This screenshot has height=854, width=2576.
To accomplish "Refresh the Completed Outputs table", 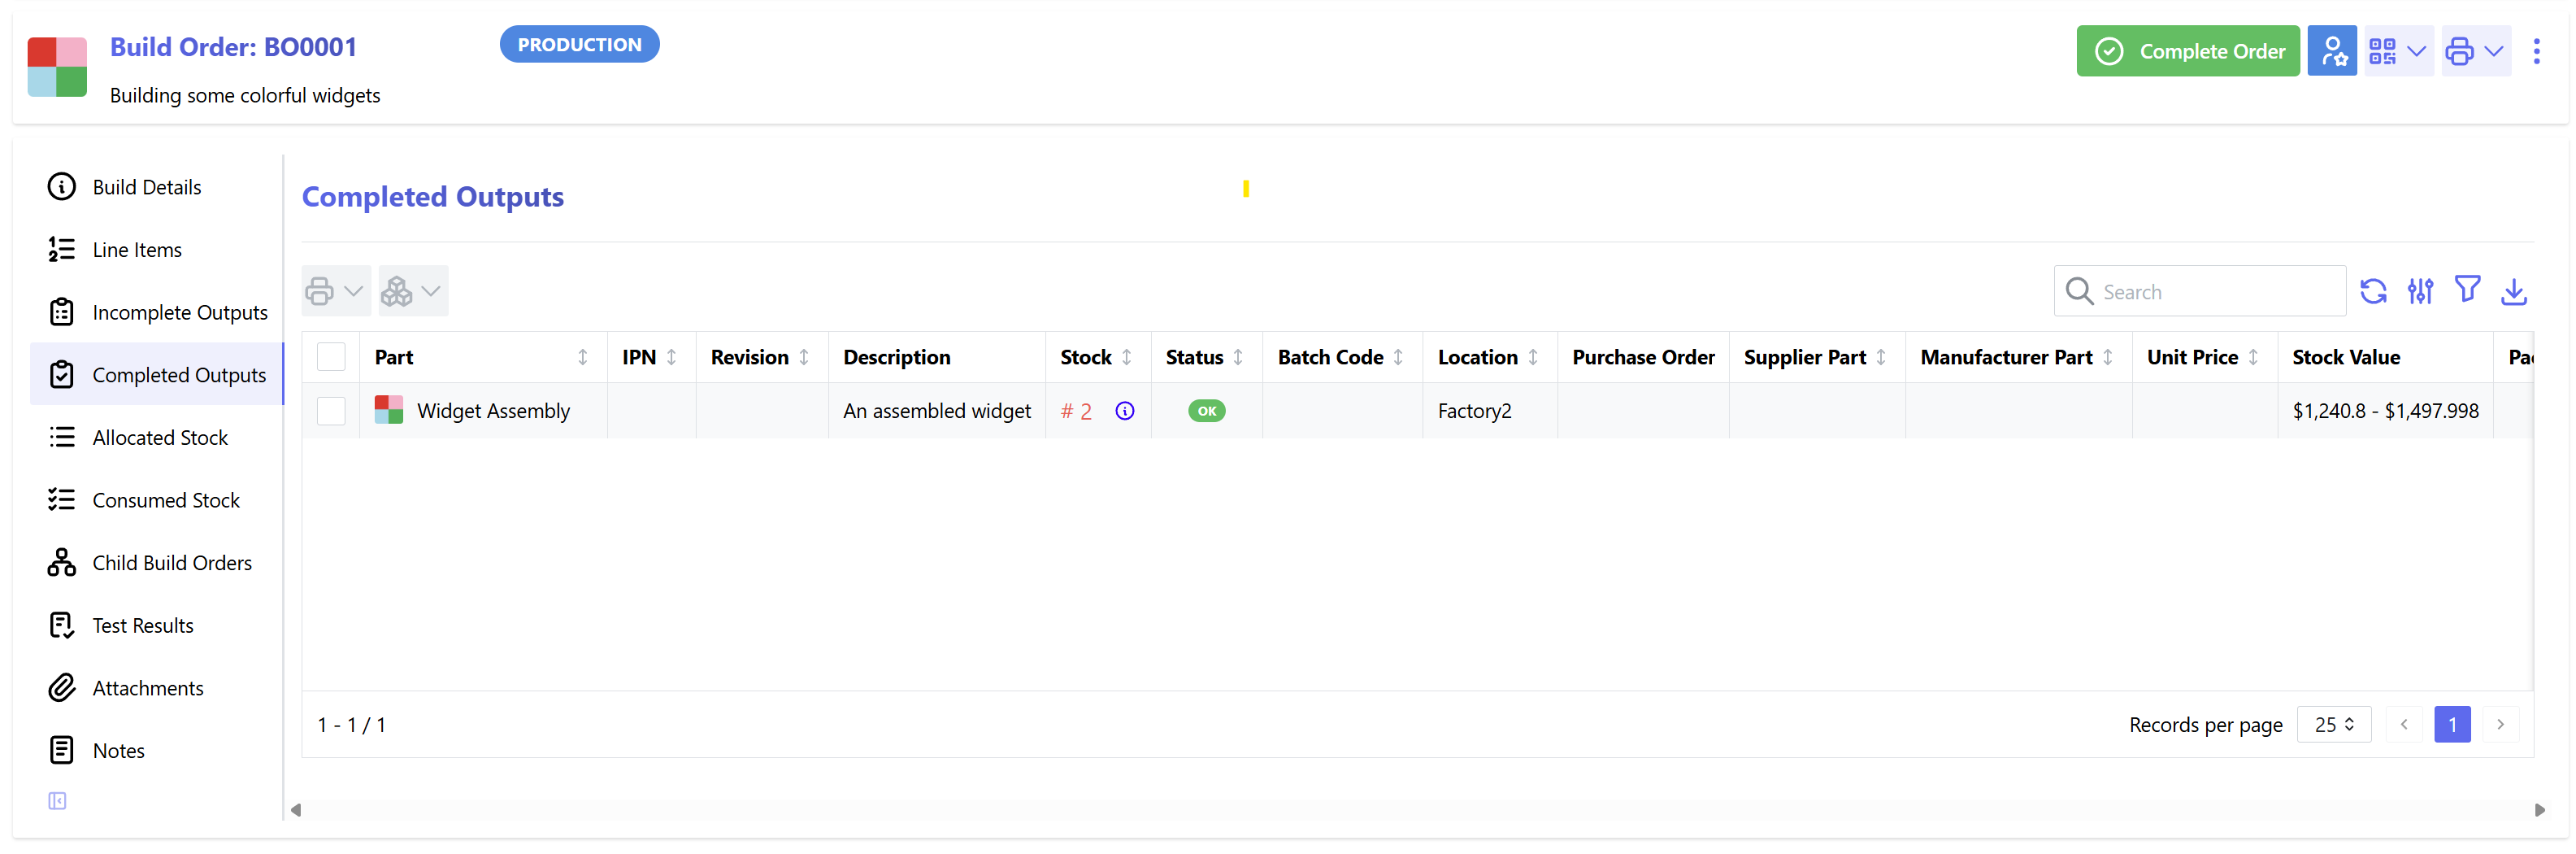I will pyautogui.click(x=2375, y=291).
